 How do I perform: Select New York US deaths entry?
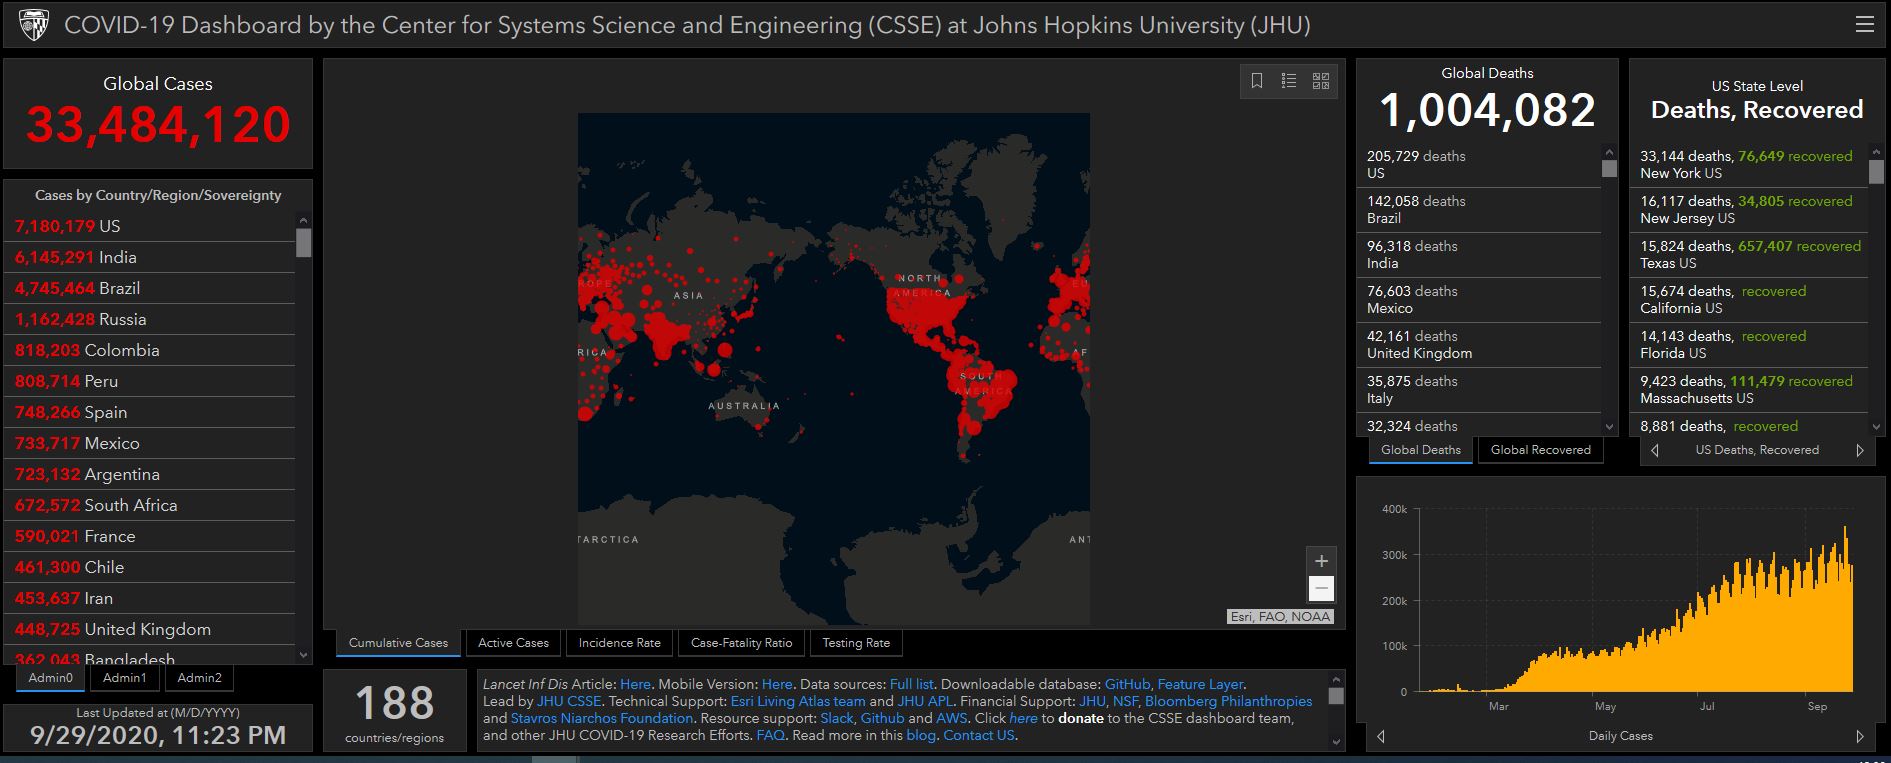[x=1751, y=165]
